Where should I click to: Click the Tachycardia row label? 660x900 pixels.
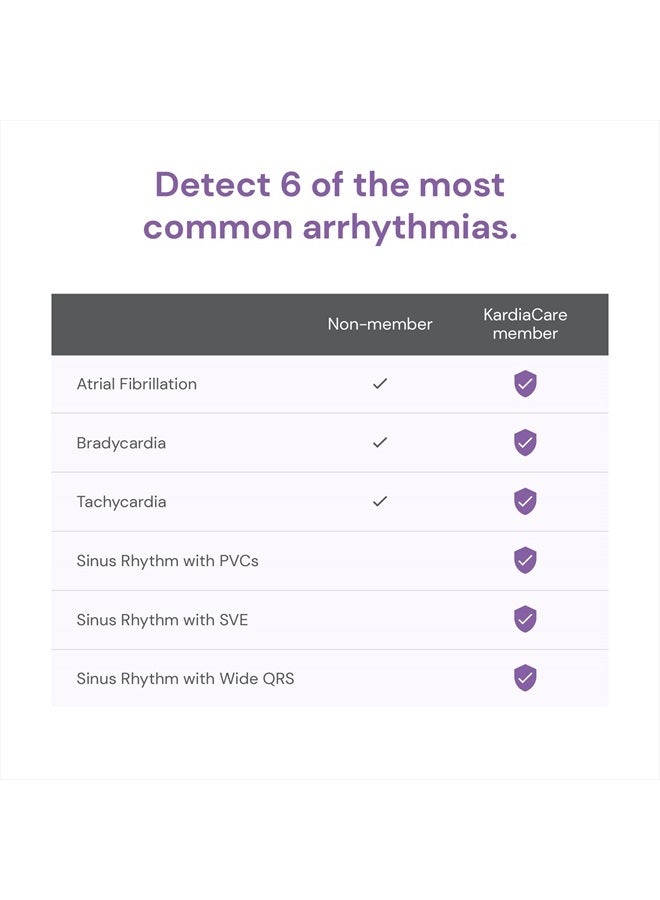(122, 502)
